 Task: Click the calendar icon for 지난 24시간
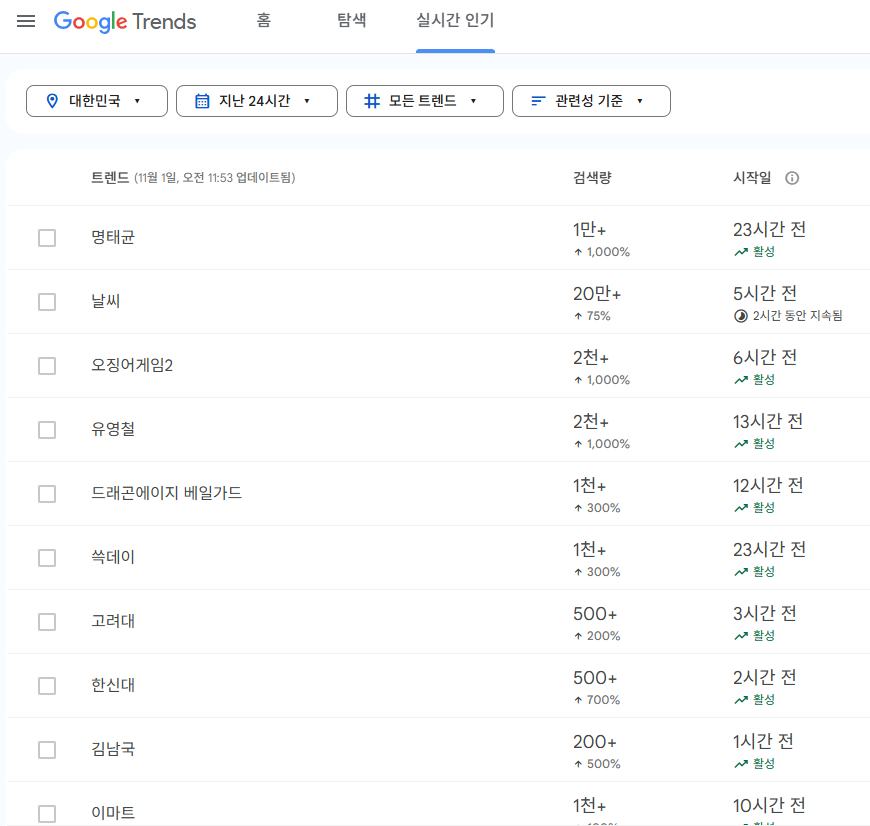[202, 101]
